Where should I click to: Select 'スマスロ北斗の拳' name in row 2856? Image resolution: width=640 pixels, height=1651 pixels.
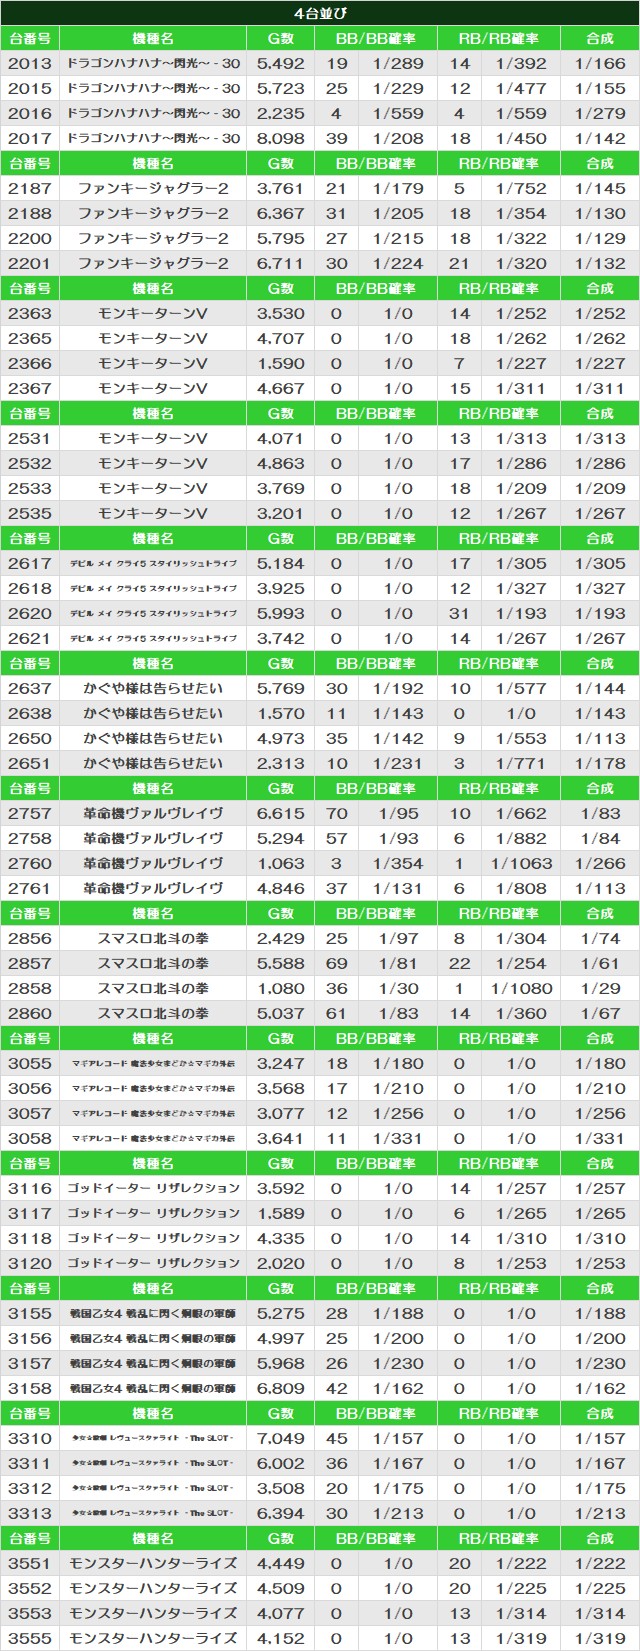coord(153,938)
